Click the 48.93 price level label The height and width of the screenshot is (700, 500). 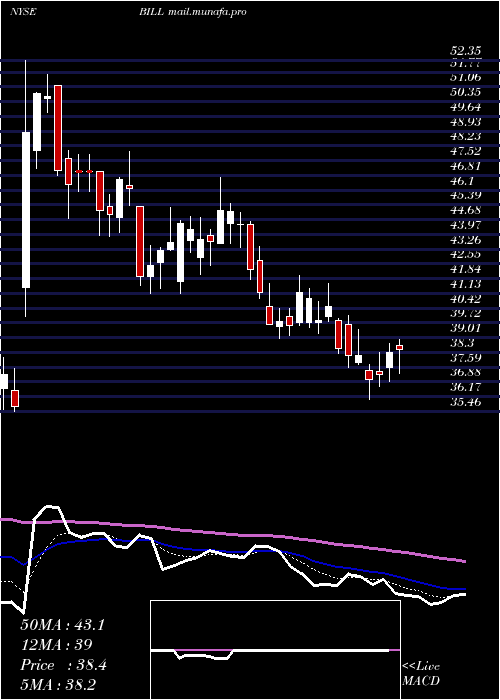pos(465,121)
